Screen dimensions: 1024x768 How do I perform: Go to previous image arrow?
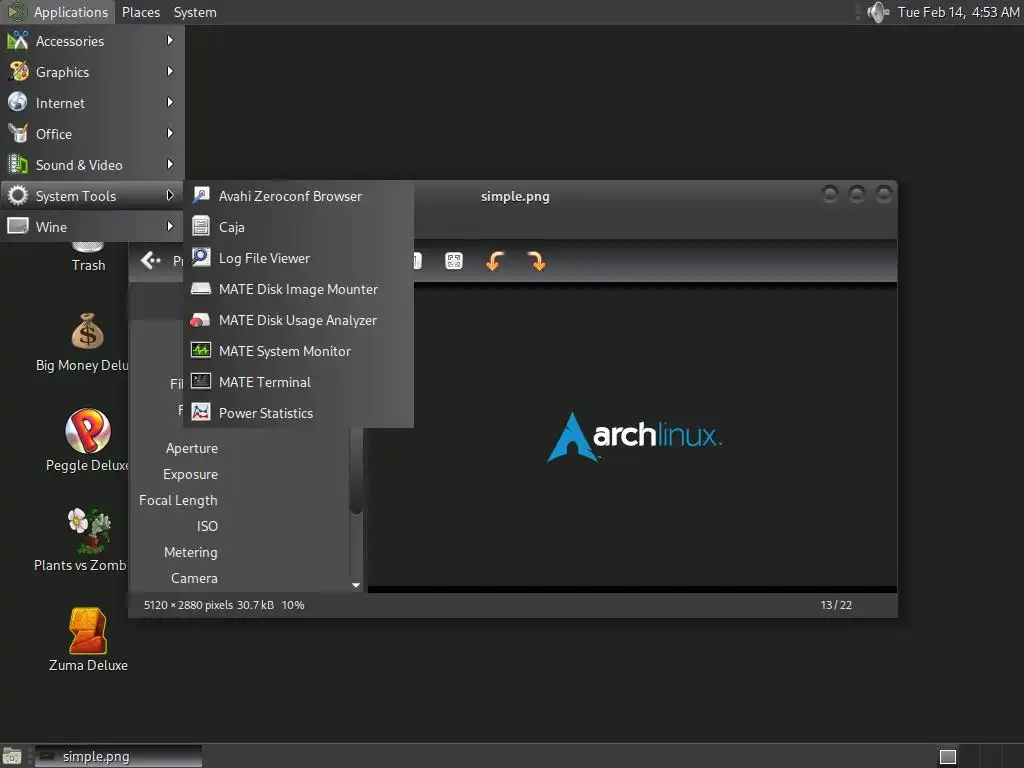(x=151, y=261)
